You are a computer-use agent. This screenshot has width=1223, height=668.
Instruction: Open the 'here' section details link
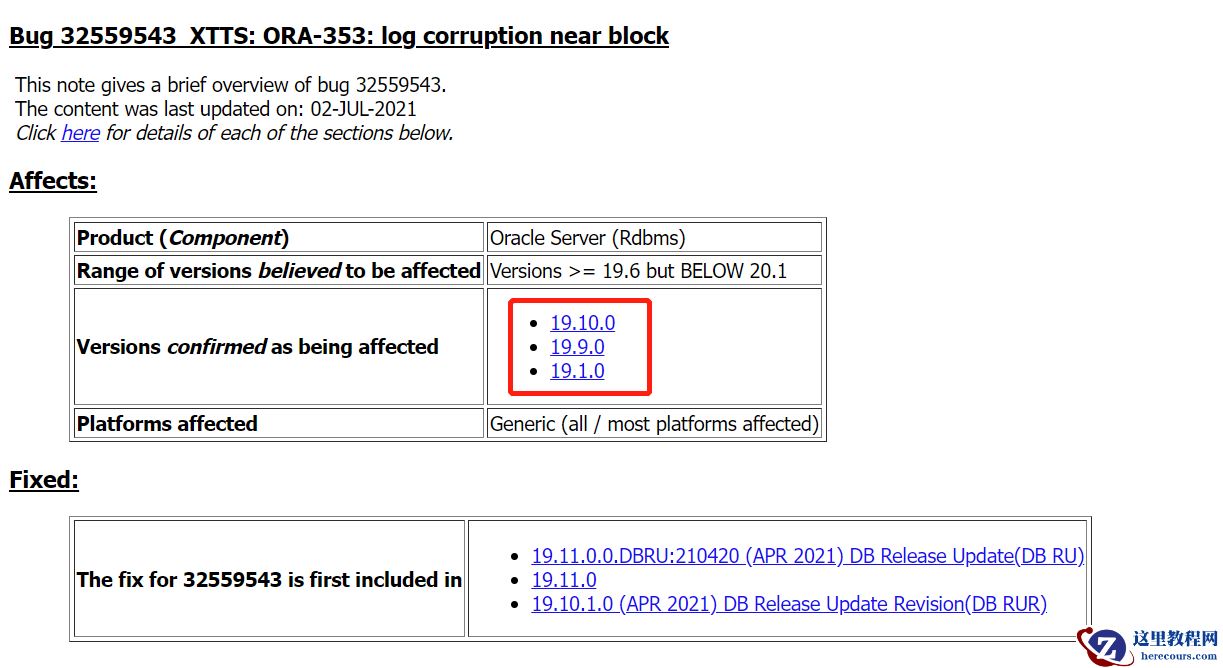click(80, 133)
